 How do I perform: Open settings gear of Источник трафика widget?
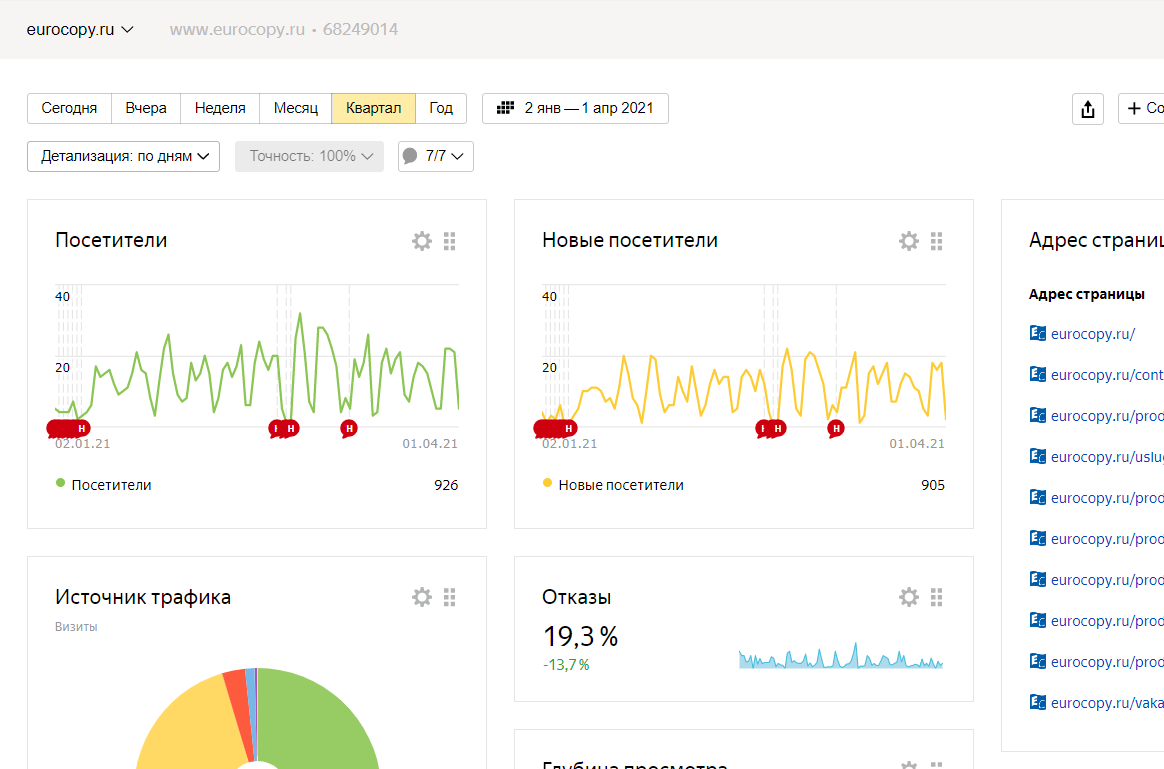(422, 597)
